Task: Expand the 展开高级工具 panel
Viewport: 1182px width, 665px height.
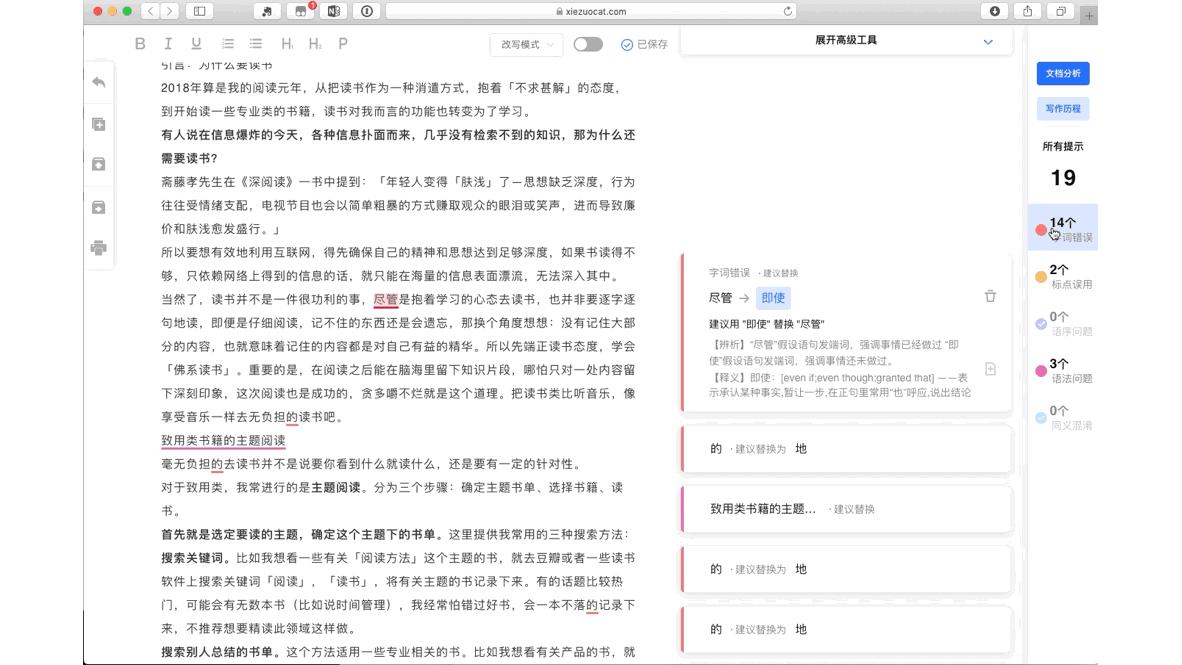Action: tap(845, 42)
